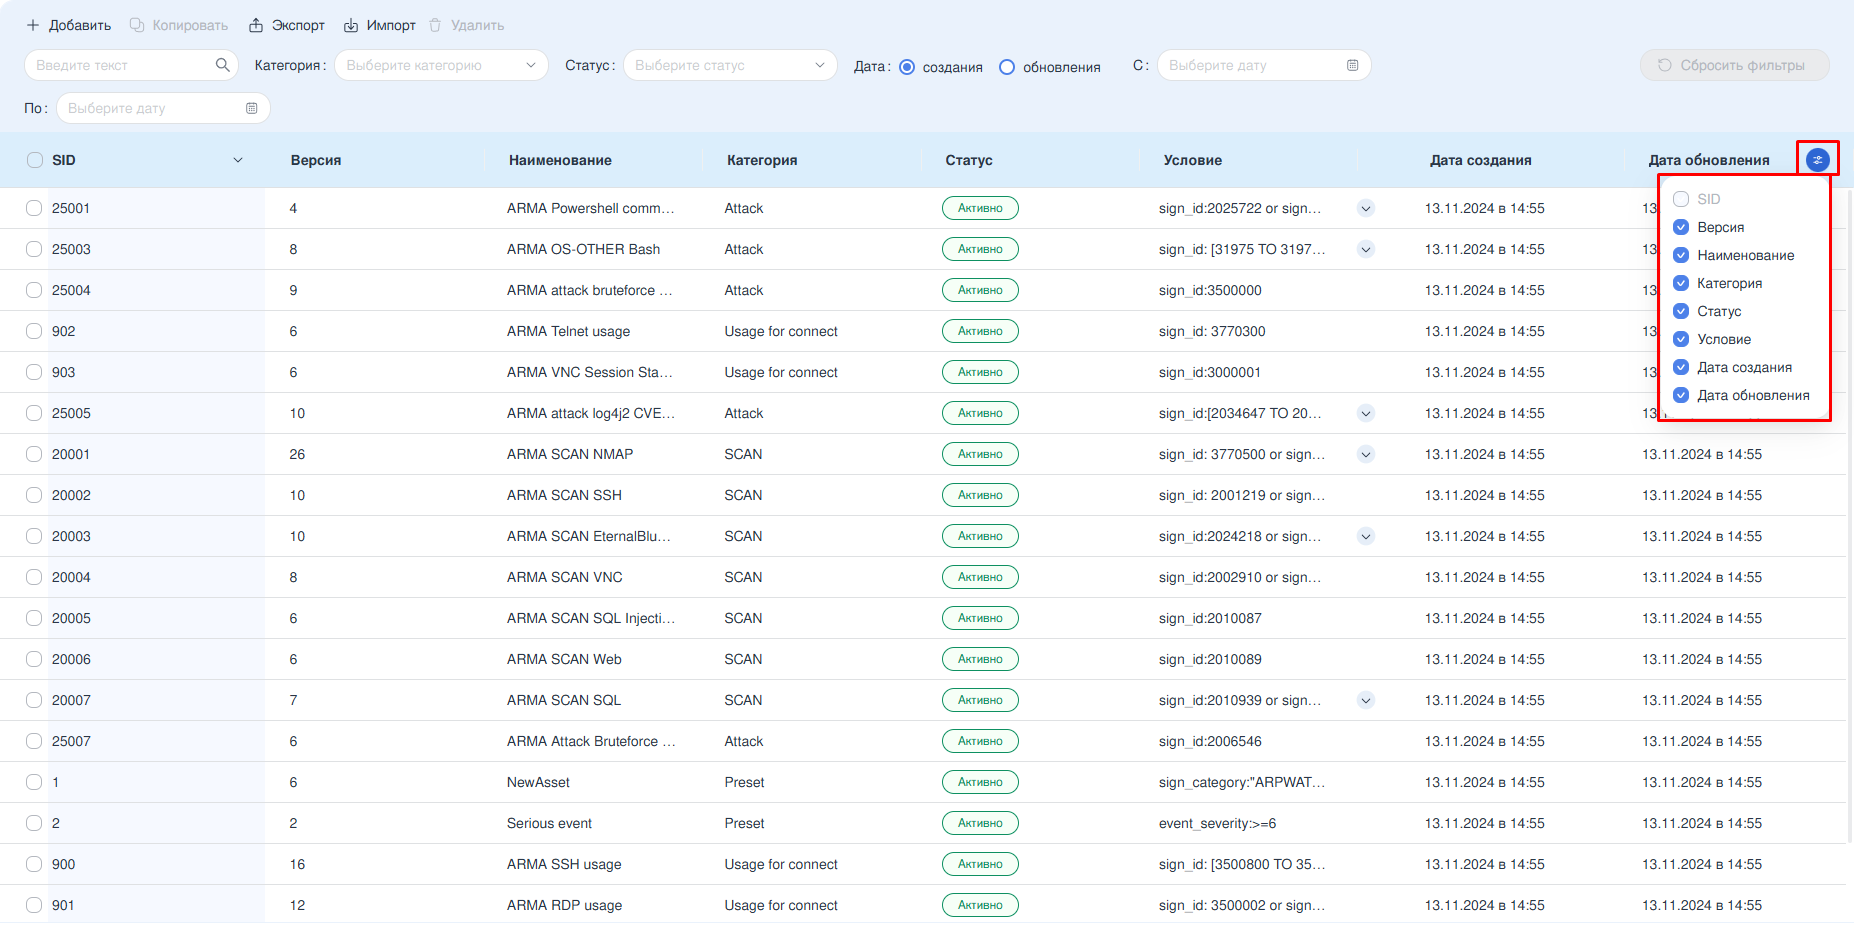Click the calendar icon in the 'По' date field
Viewport: 1854px width, 929px height.
tap(251, 108)
